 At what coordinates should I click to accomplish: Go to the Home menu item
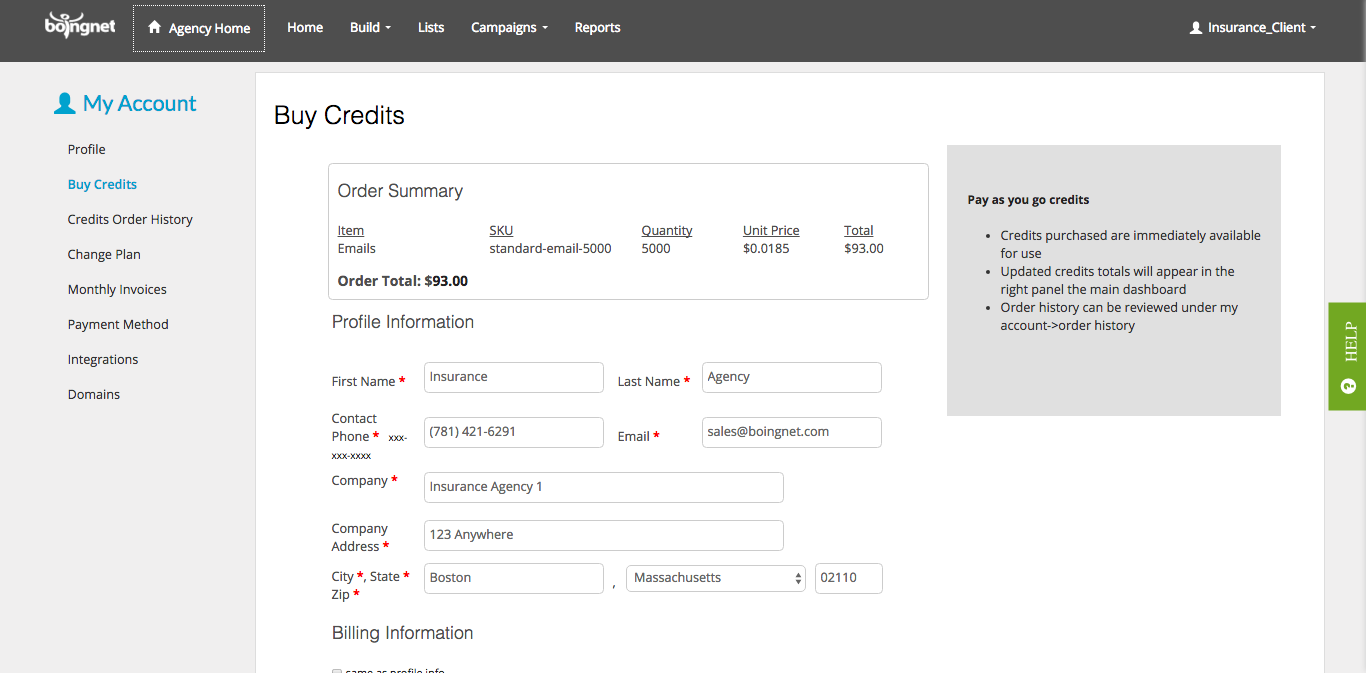coord(305,28)
